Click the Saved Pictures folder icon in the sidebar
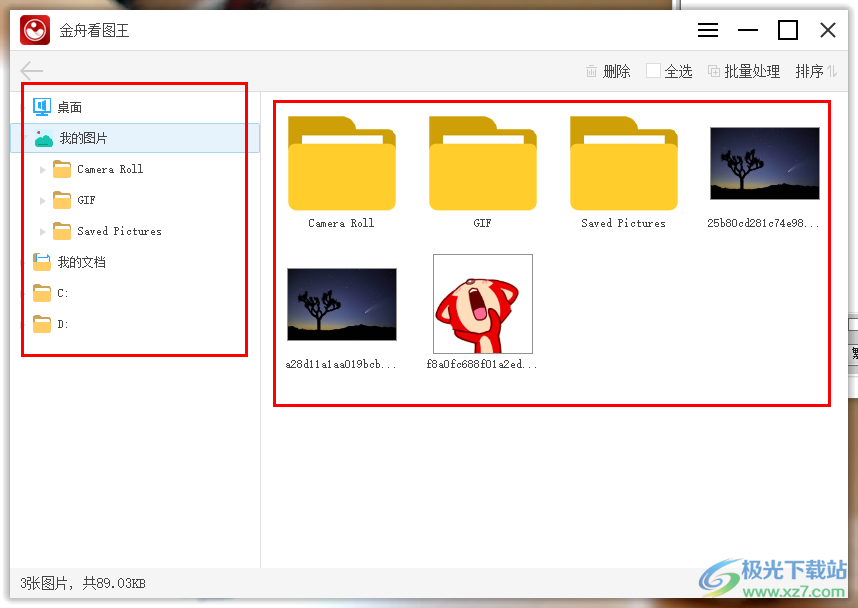This screenshot has width=858, height=608. (x=62, y=231)
